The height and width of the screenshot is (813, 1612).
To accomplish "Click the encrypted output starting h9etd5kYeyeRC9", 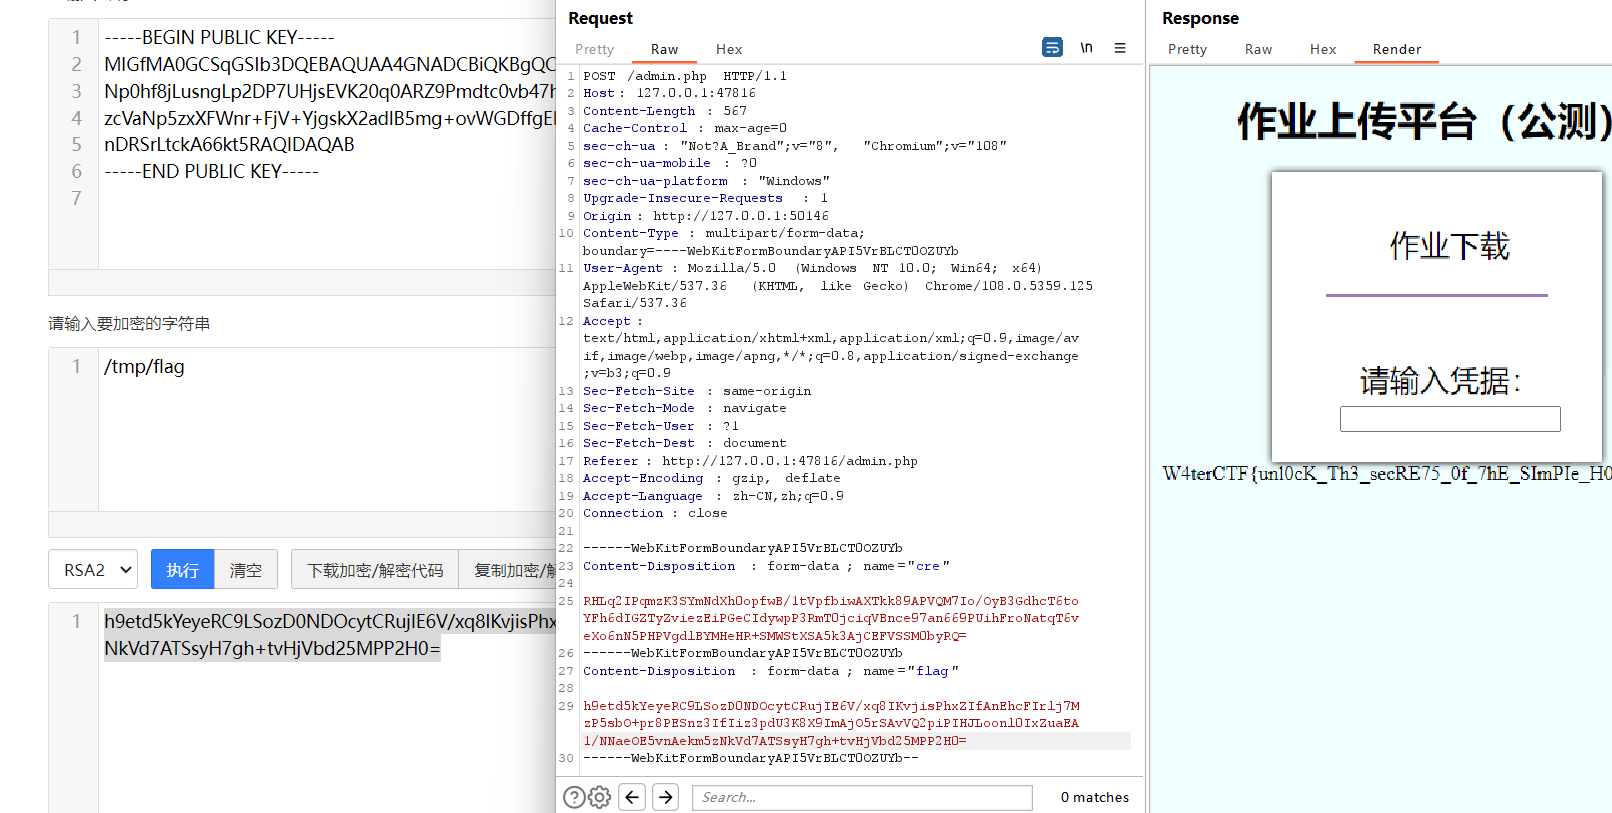I will pos(330,634).
